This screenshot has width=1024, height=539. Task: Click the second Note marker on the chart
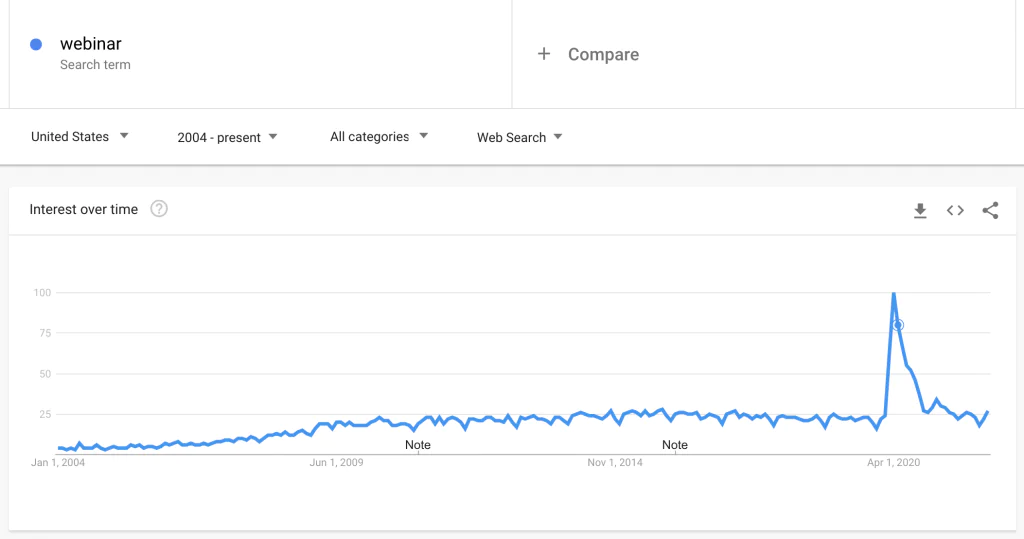675,445
